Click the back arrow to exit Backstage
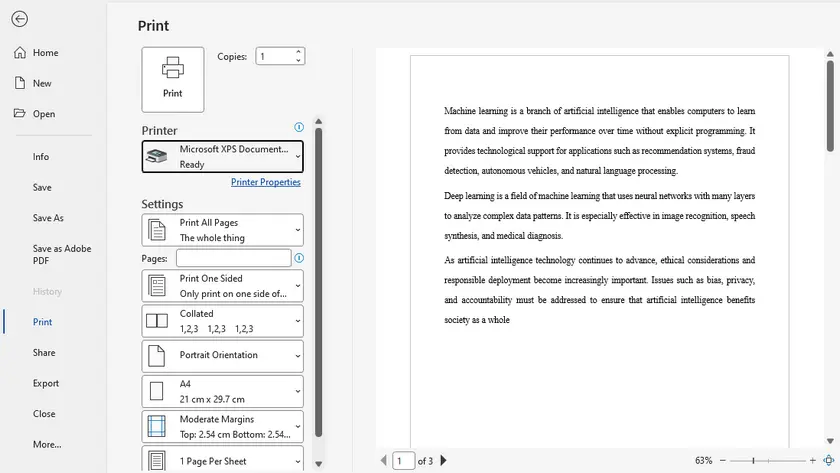 (x=19, y=19)
